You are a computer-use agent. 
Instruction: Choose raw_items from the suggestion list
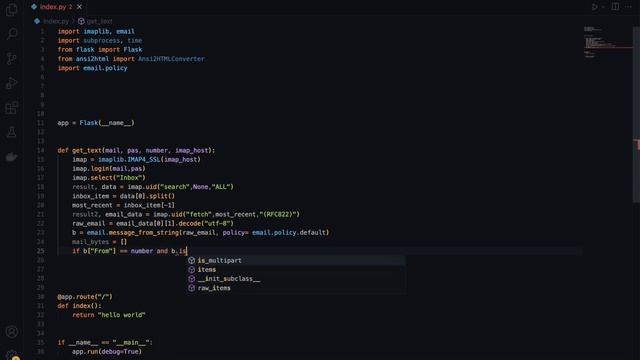296,288
